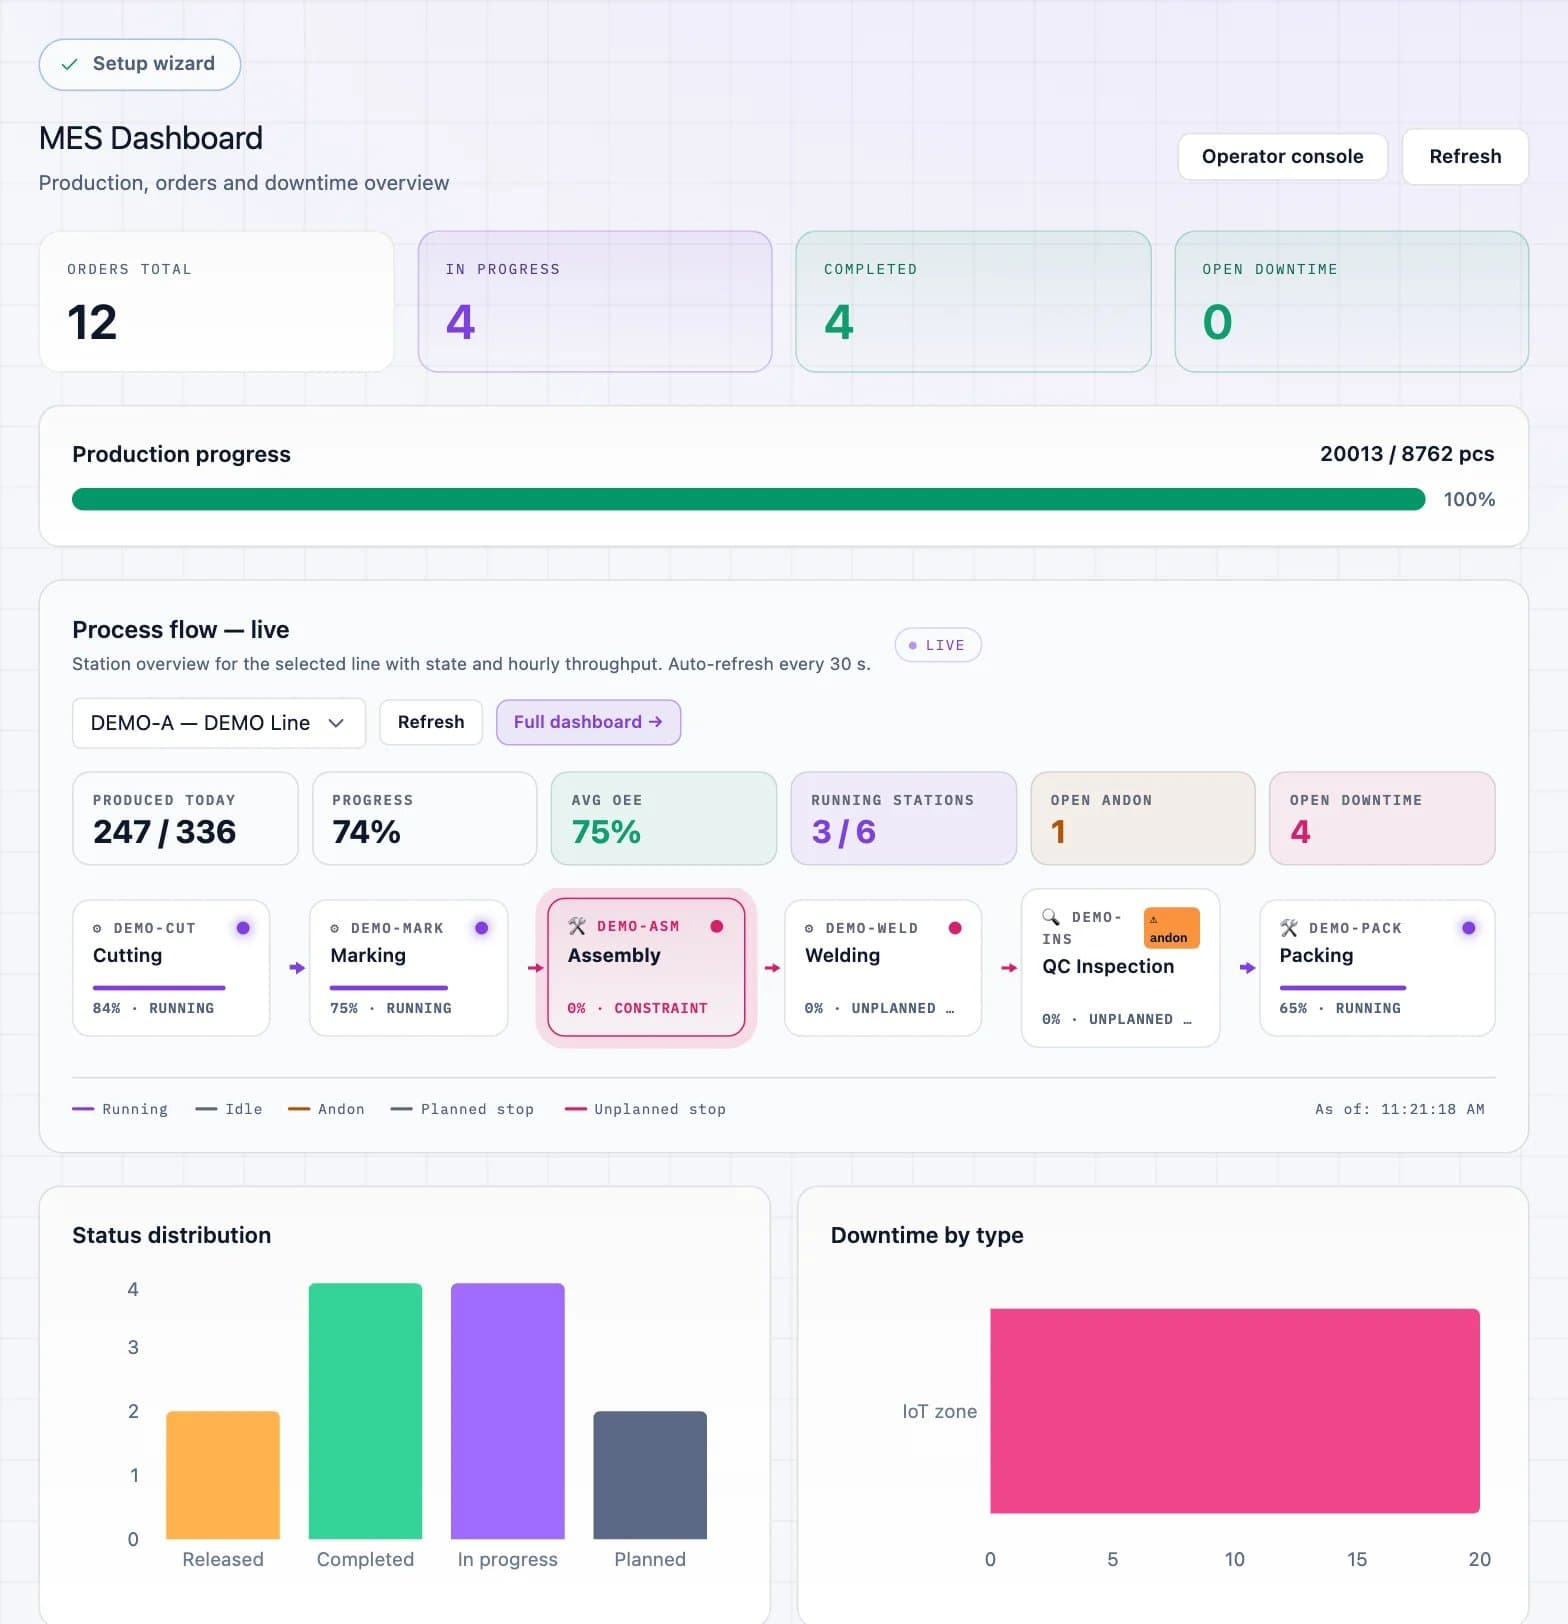Click the gray Planned chart bar
This screenshot has width=1568, height=1624.
[650, 1475]
